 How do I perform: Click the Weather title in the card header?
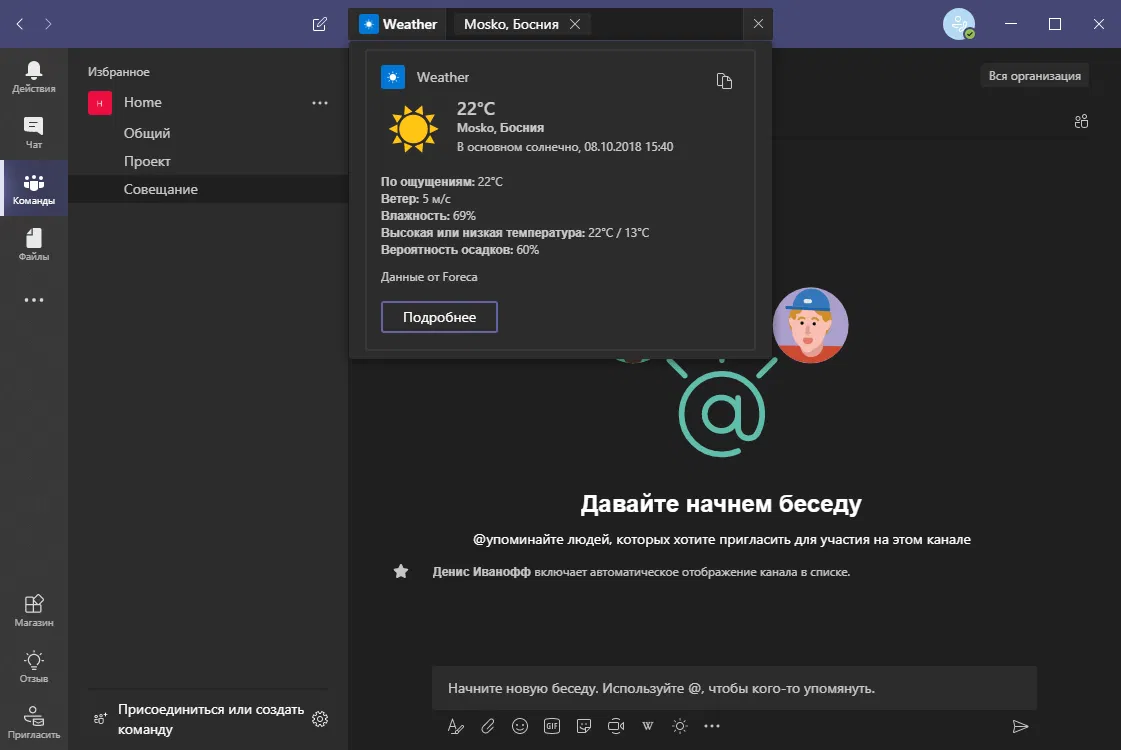(443, 77)
